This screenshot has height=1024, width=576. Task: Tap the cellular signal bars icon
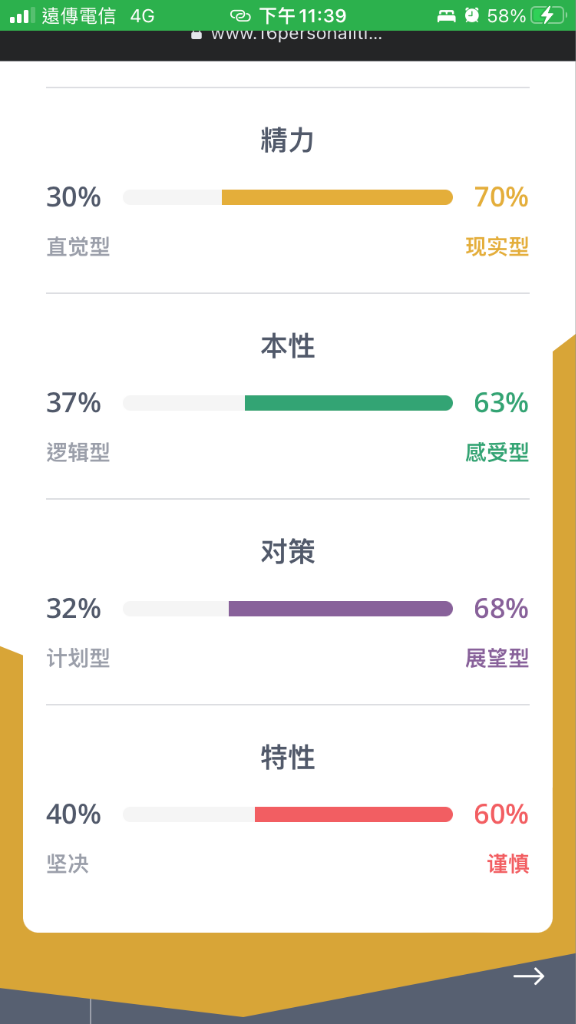click(x=22, y=16)
